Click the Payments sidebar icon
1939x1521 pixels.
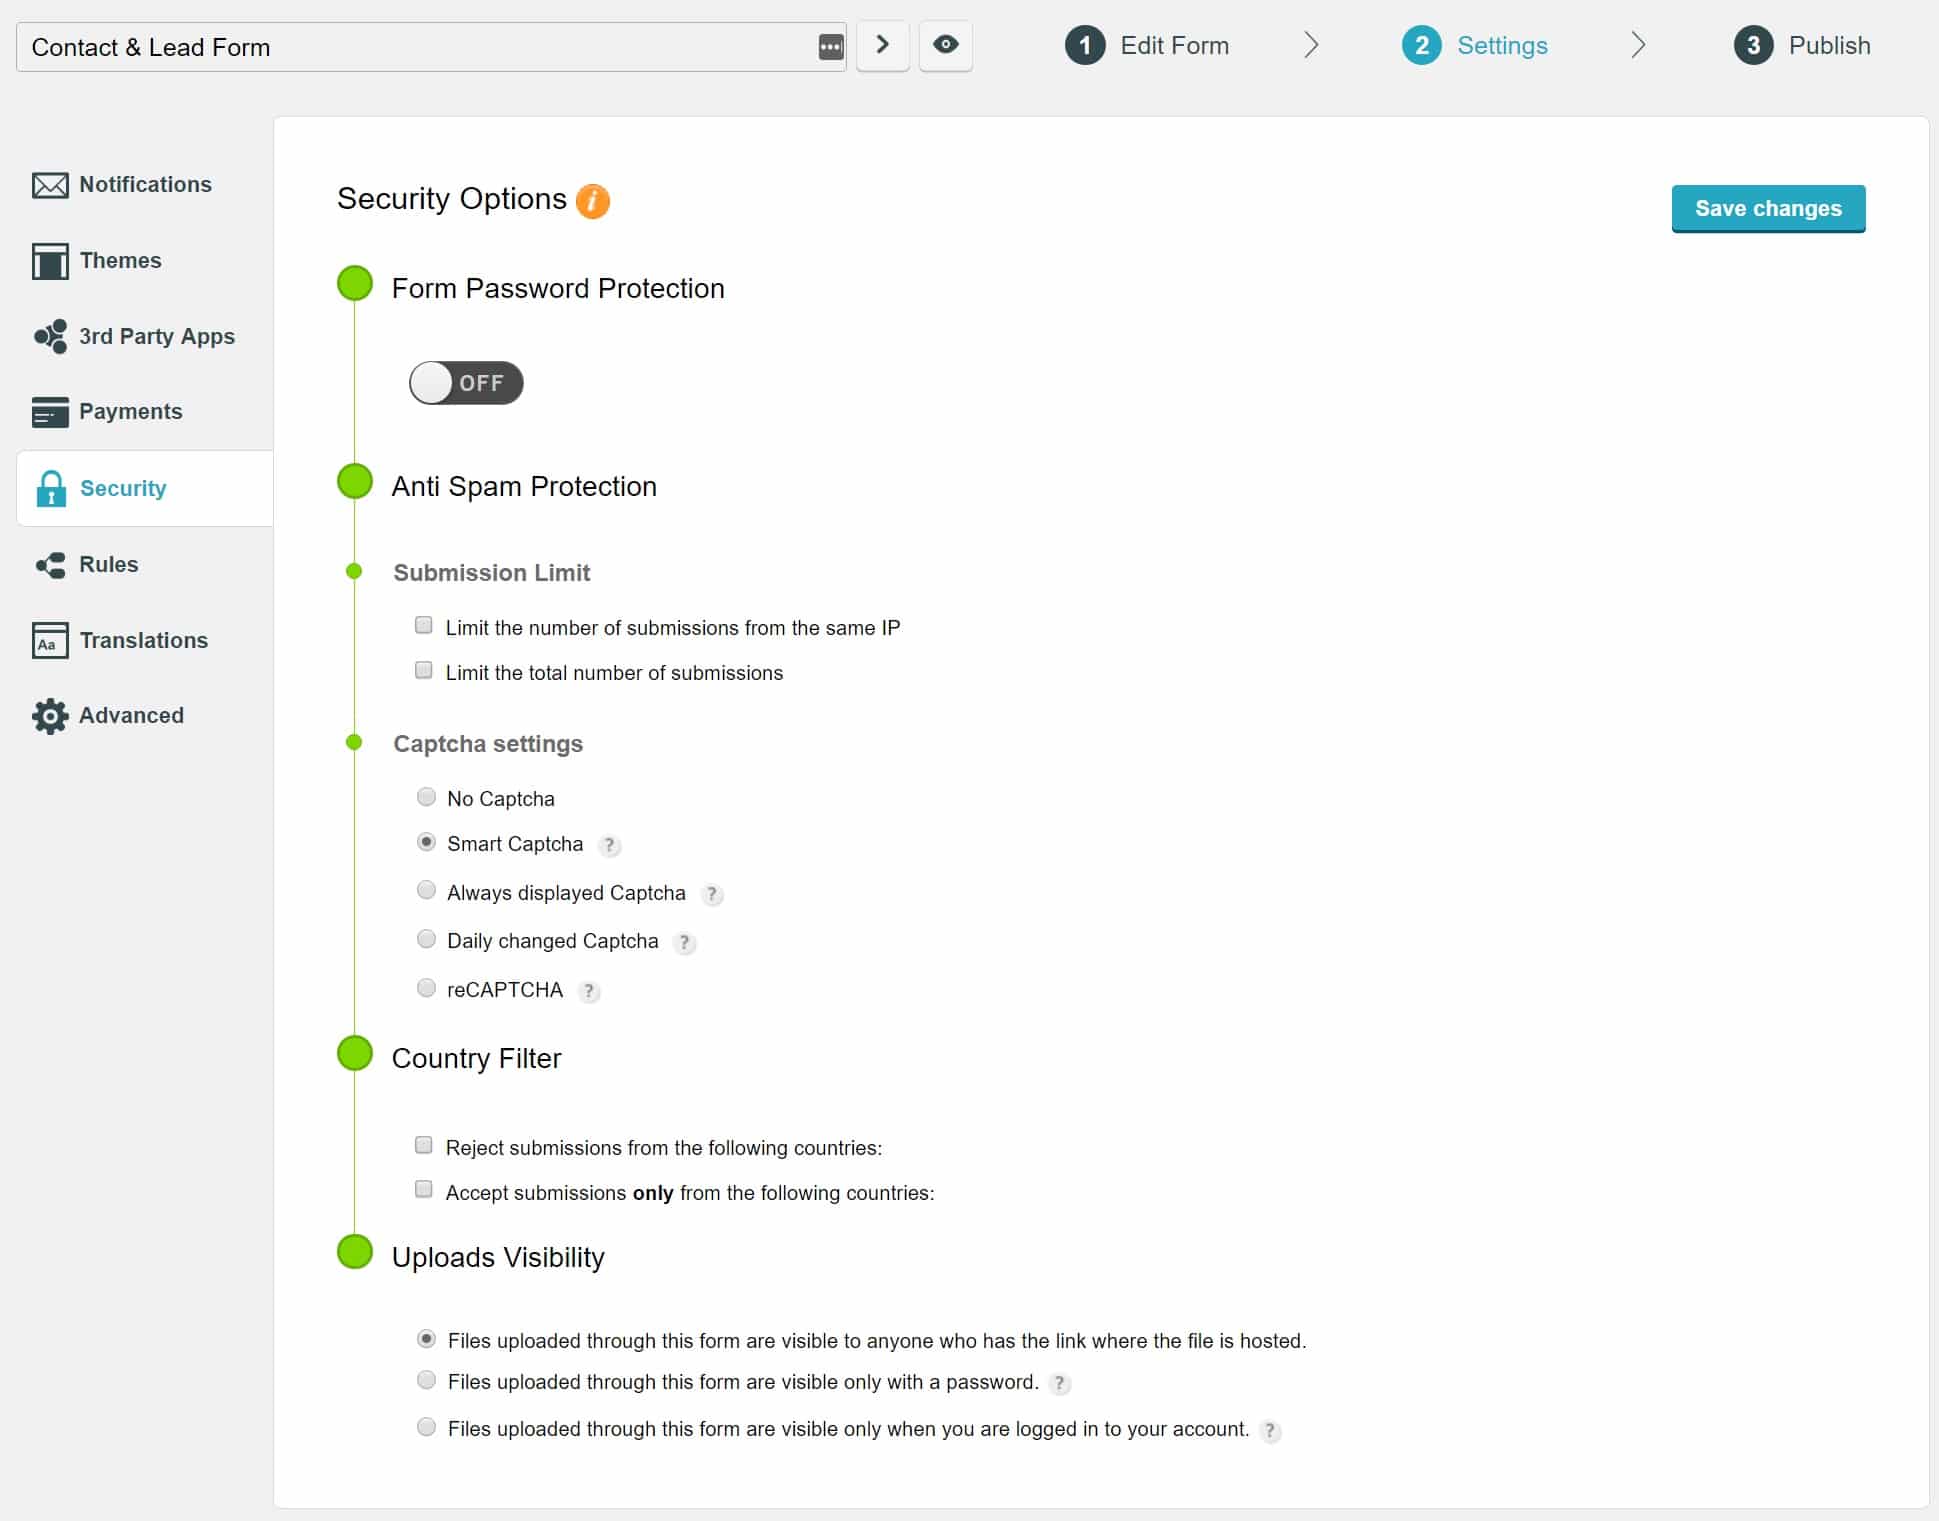[x=49, y=411]
